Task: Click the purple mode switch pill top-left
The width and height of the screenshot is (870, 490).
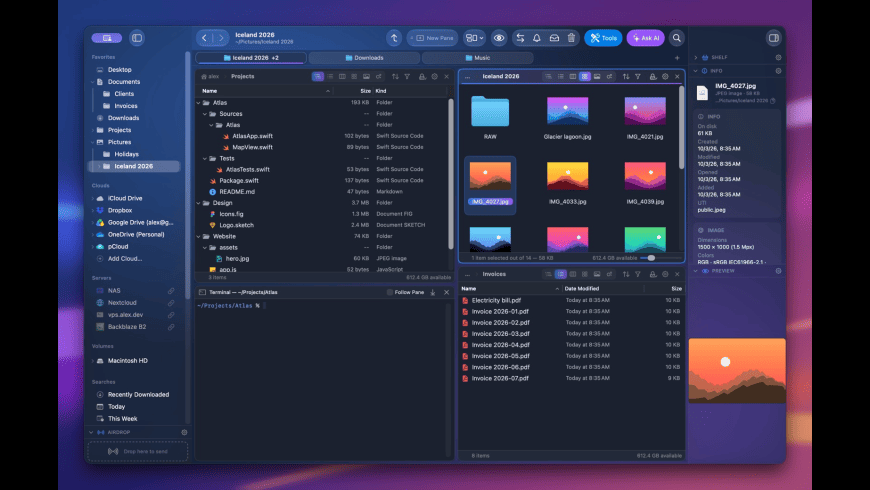Action: pyautogui.click(x=107, y=38)
